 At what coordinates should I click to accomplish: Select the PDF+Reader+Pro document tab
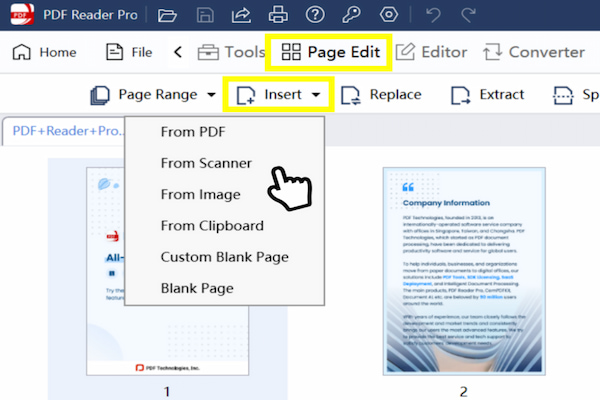(65, 131)
